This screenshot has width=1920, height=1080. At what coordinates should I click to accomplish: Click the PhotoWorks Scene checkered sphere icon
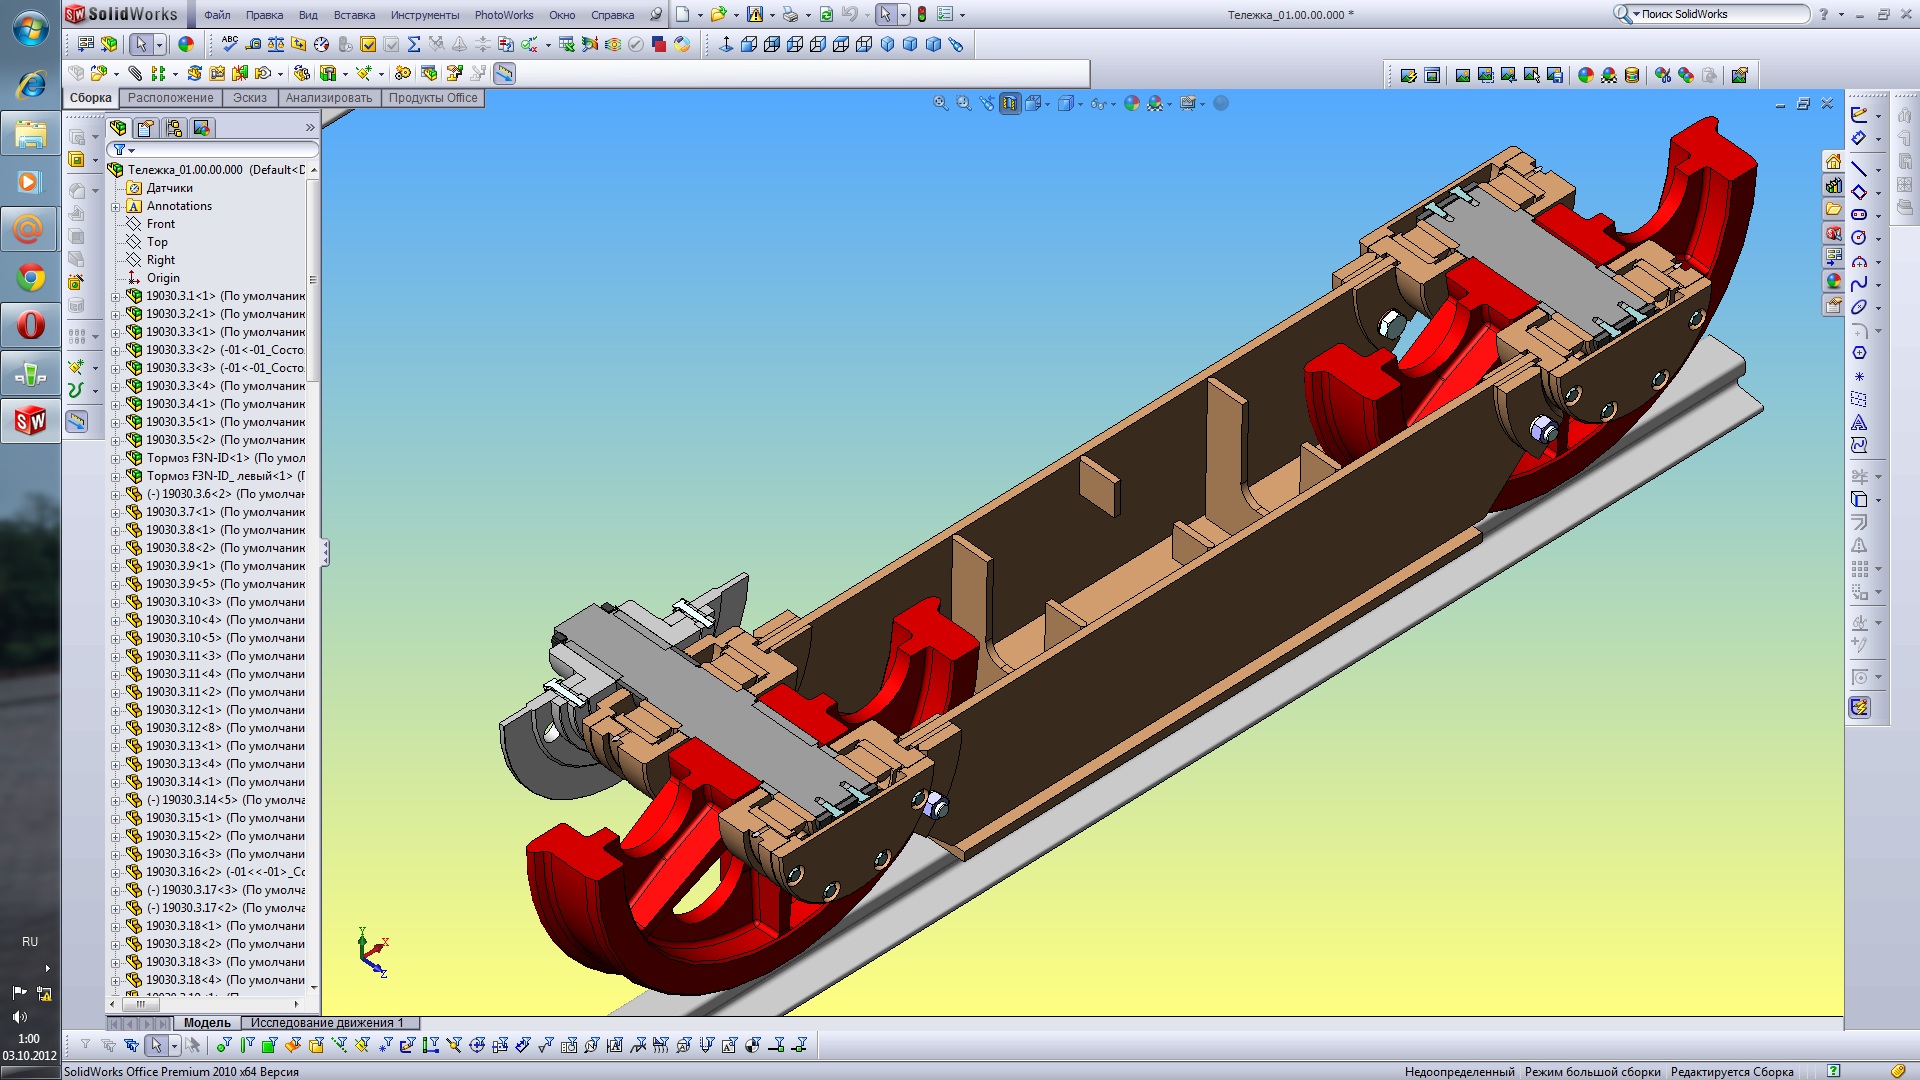(1608, 75)
